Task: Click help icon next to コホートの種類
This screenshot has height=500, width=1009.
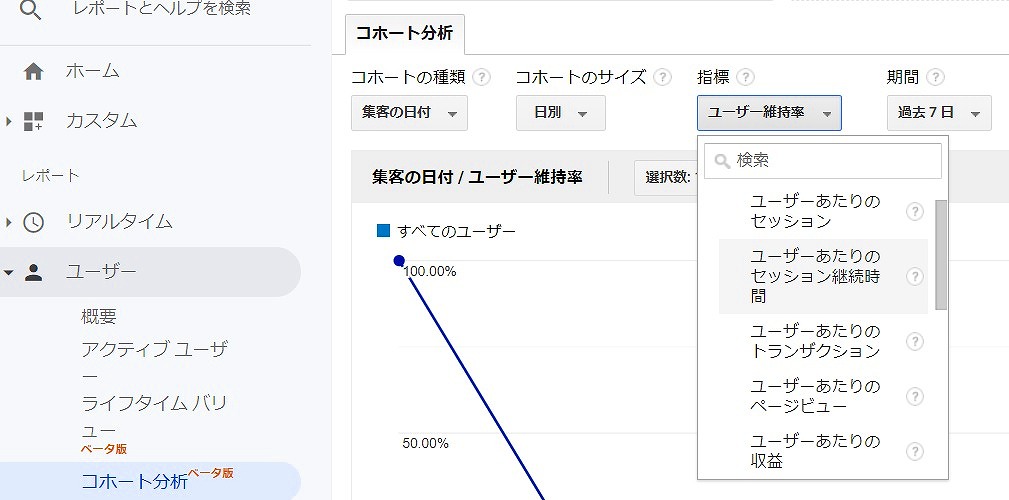Action: [482, 77]
